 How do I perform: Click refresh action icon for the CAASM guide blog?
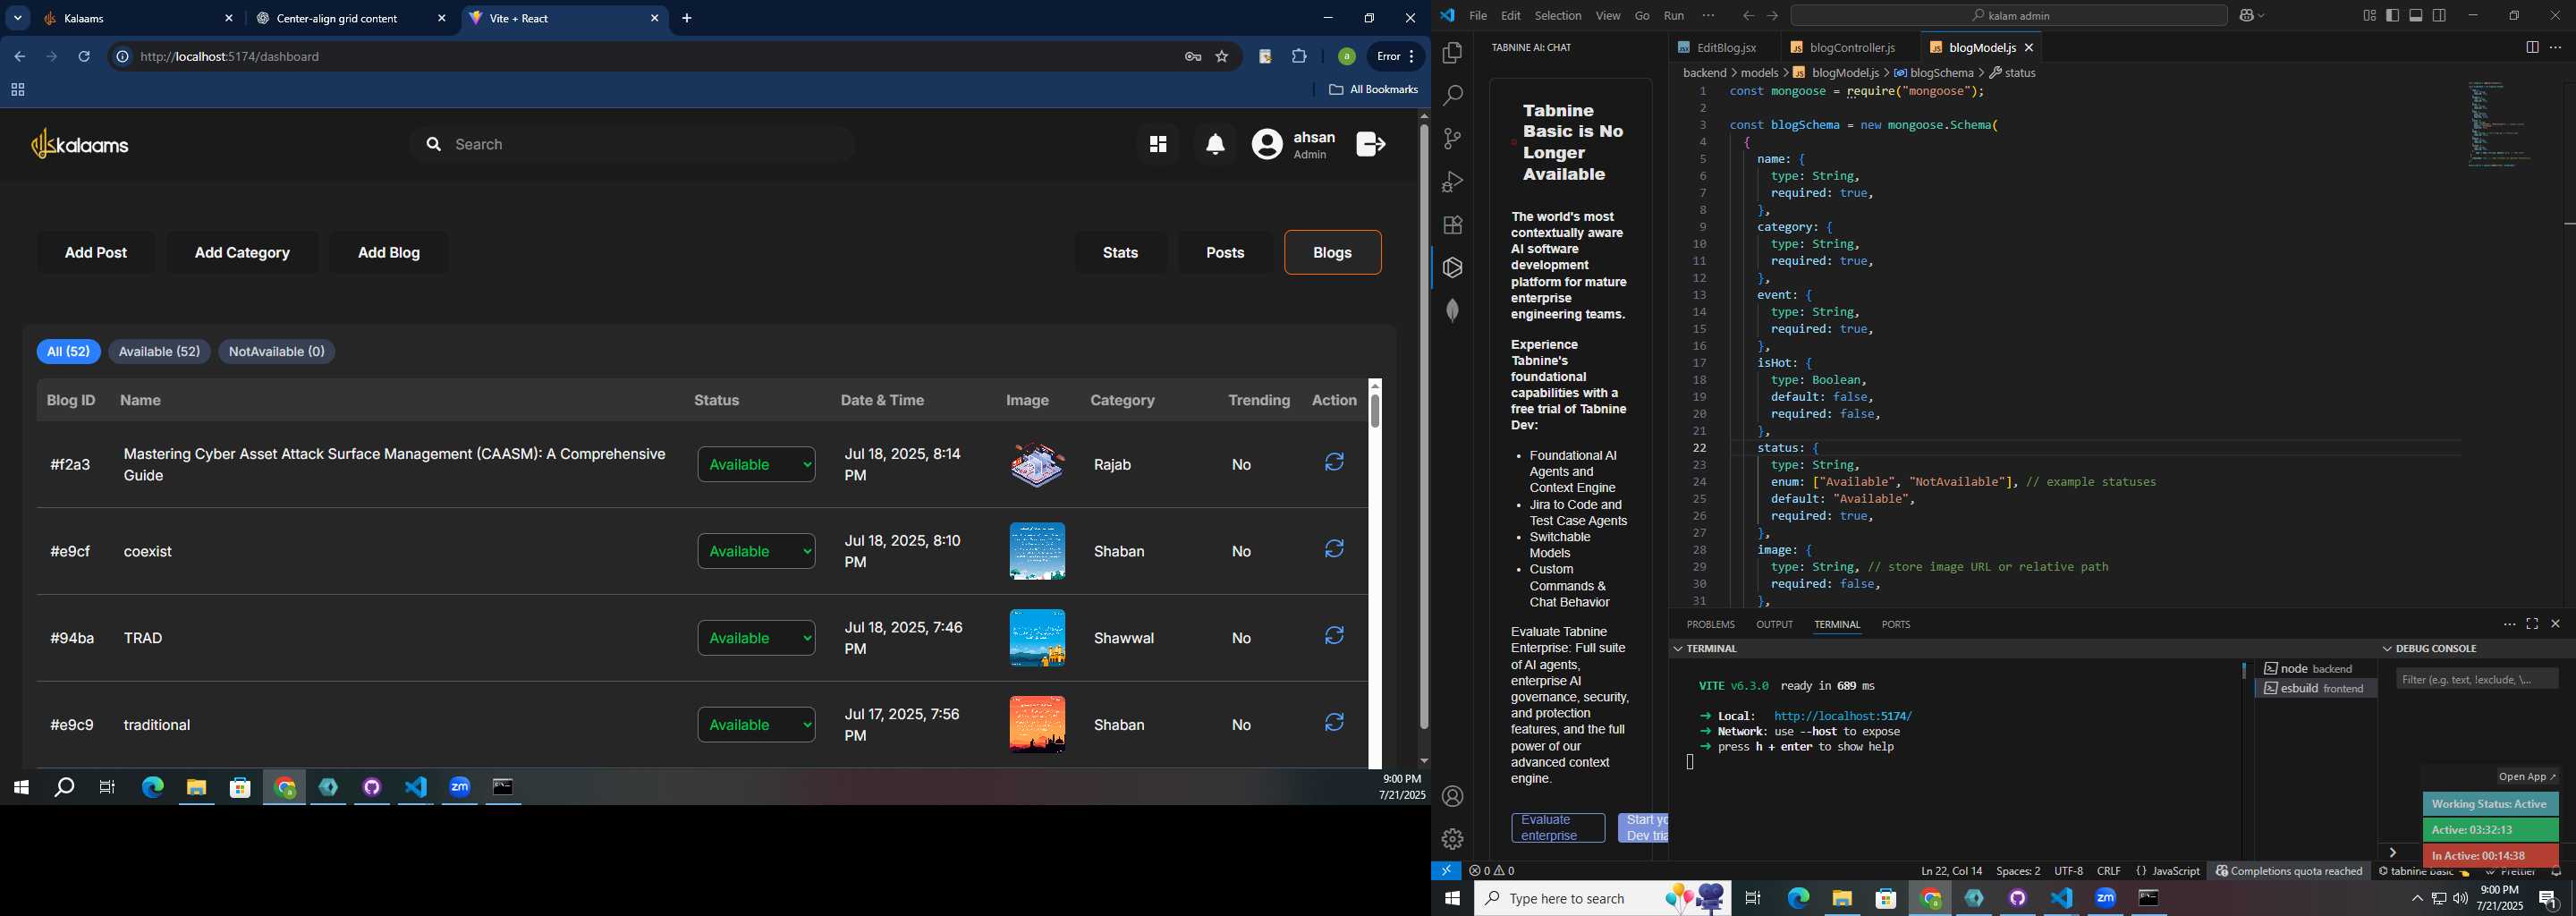(1334, 462)
